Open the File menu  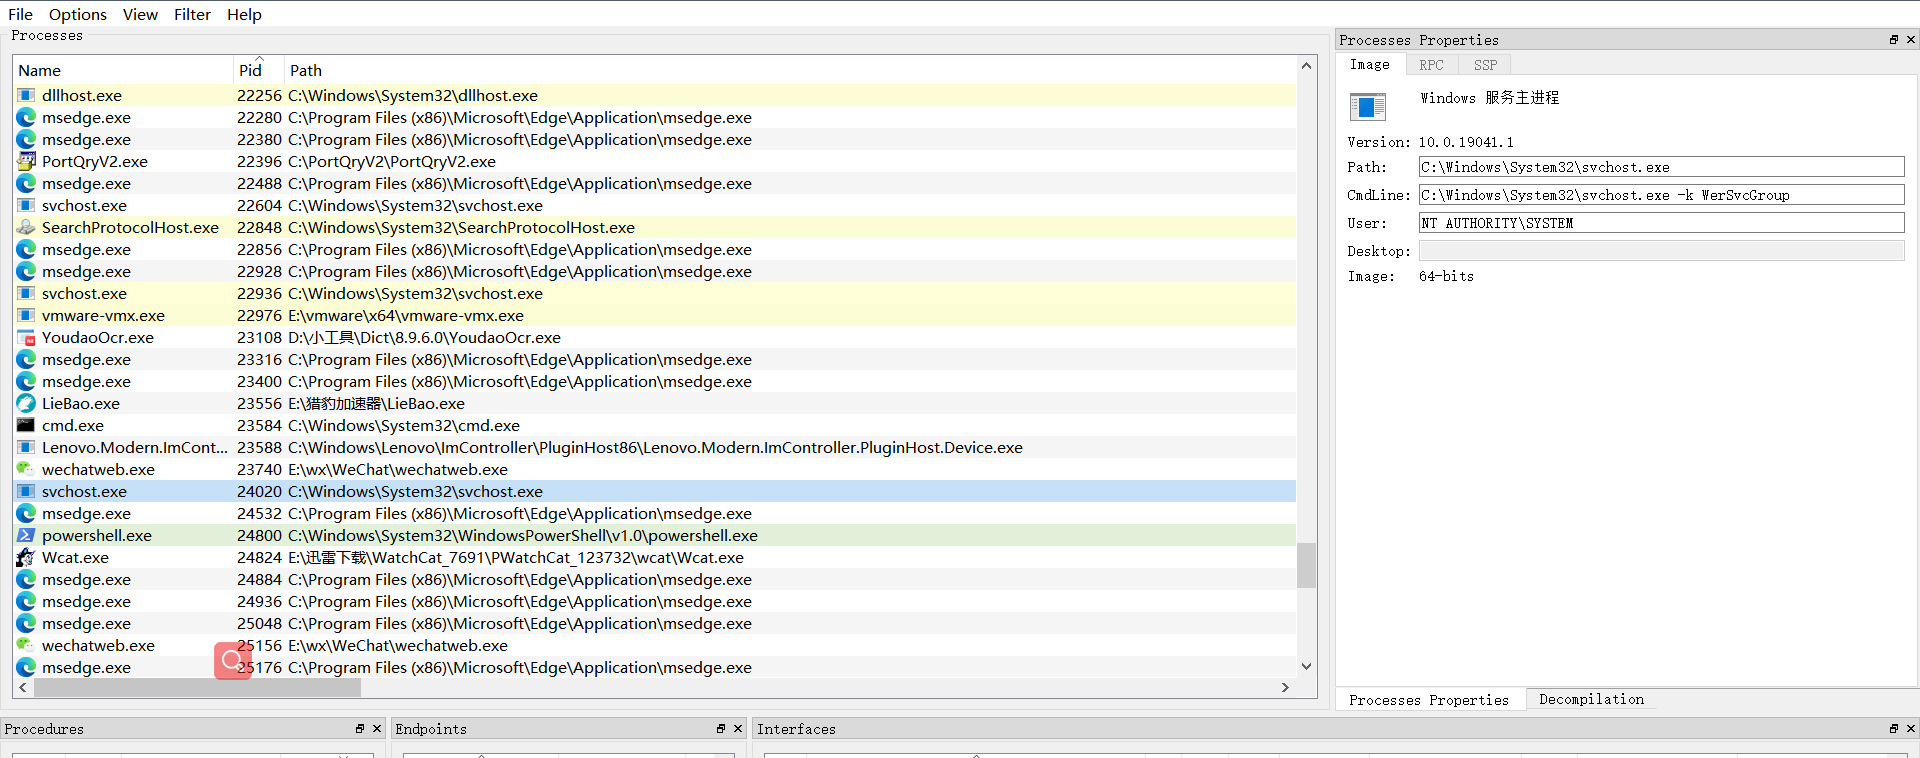[20, 14]
